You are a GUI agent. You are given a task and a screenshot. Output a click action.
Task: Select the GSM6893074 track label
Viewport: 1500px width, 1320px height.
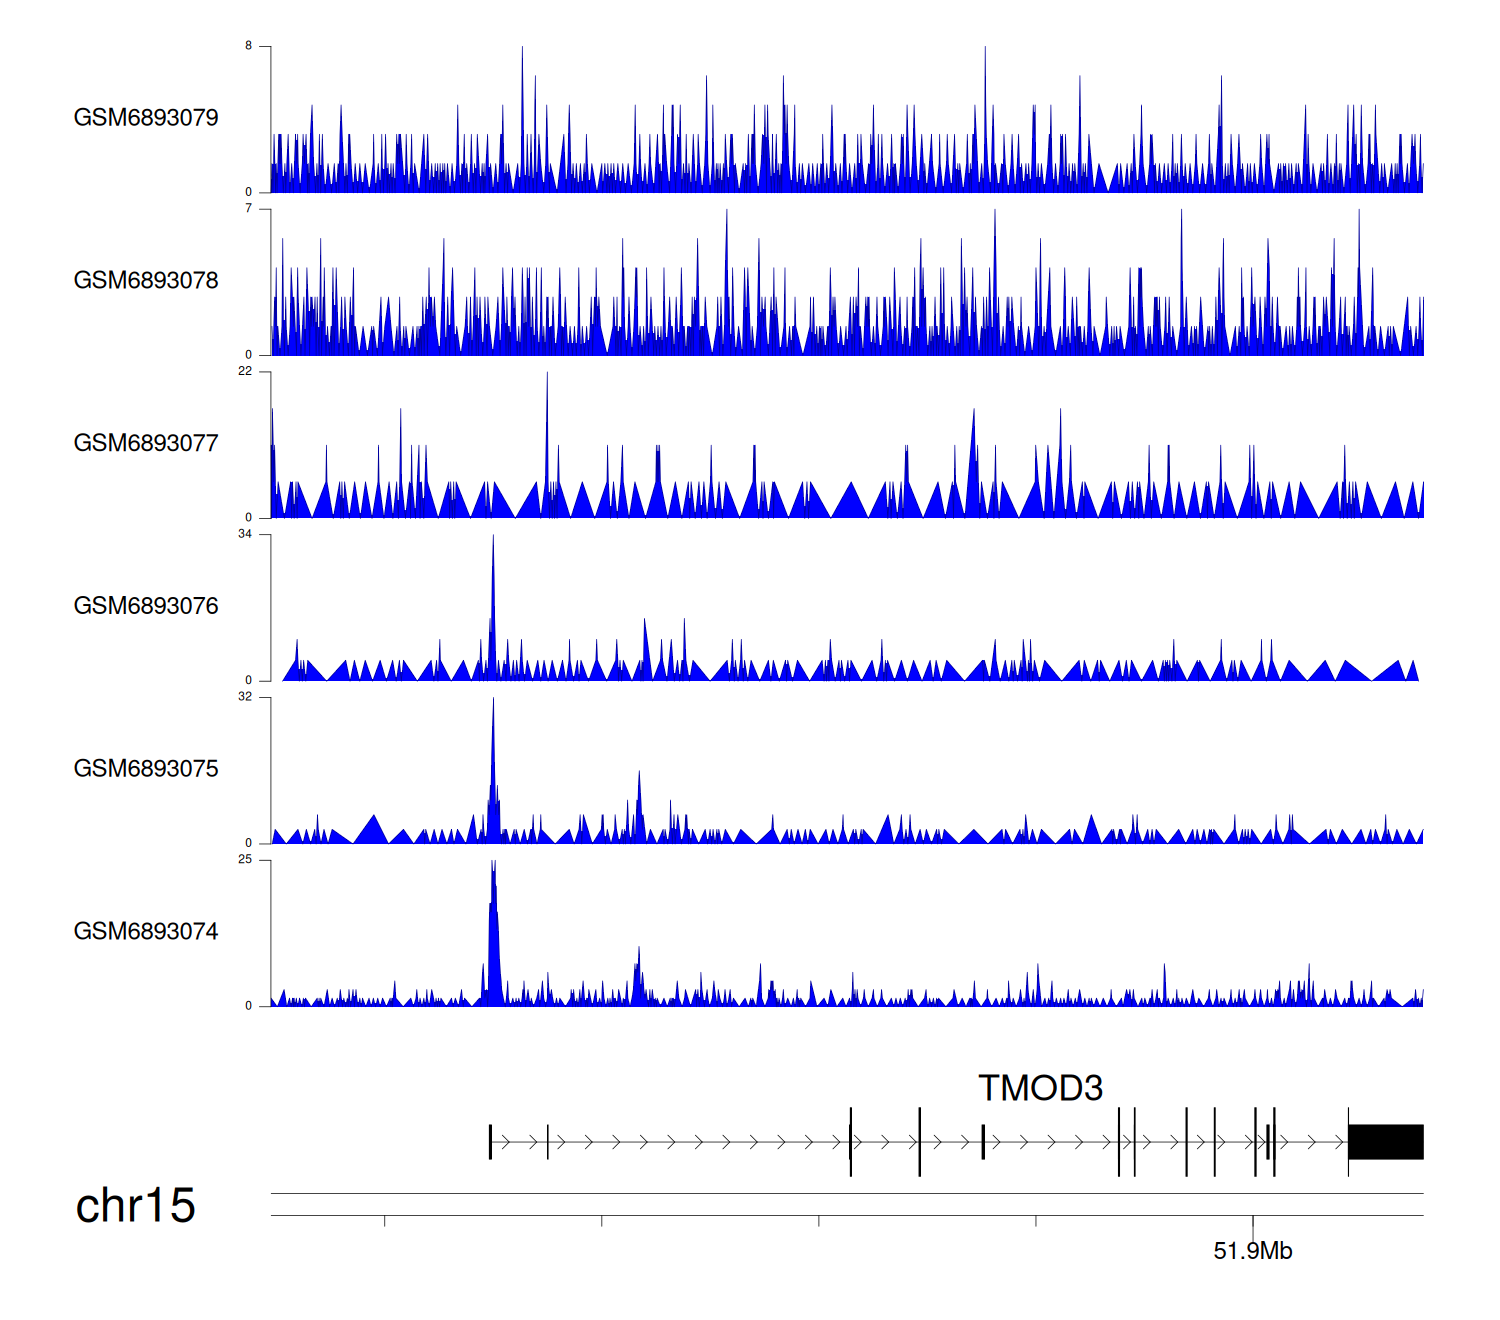pos(146,932)
